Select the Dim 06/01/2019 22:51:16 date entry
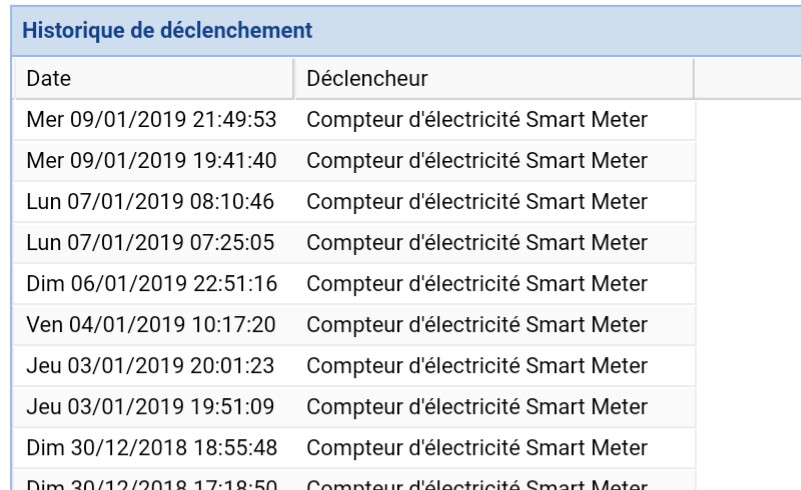This screenshot has height=490, width=801. click(153, 284)
